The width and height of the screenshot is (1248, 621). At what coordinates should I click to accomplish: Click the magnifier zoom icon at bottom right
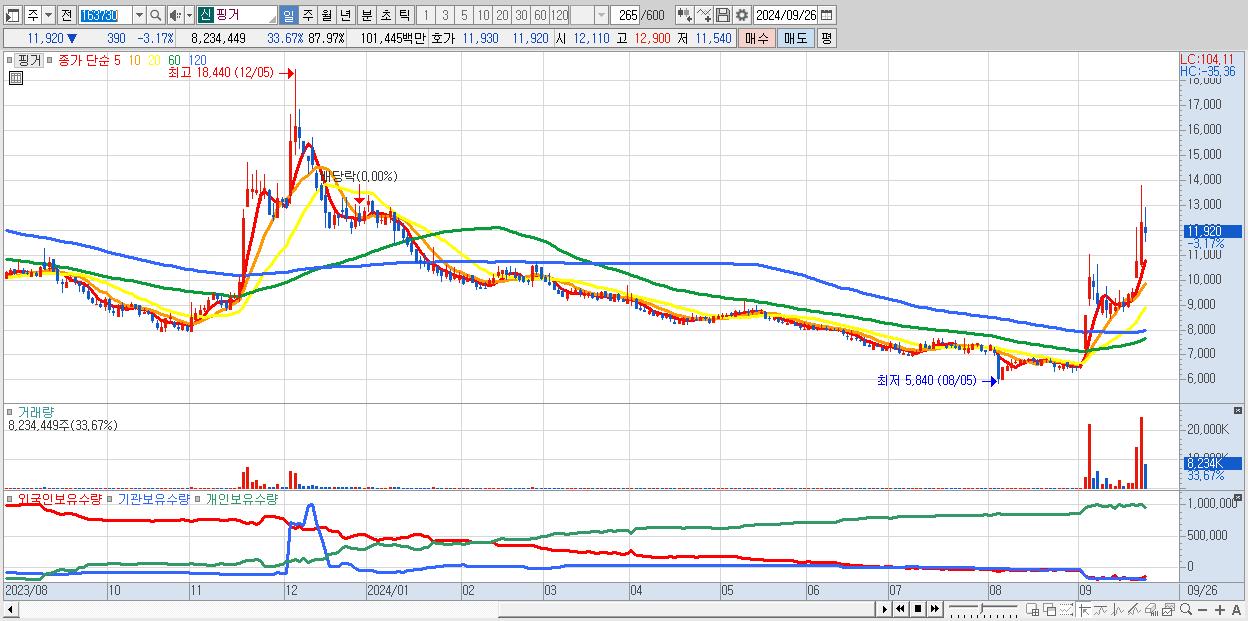(1185, 609)
